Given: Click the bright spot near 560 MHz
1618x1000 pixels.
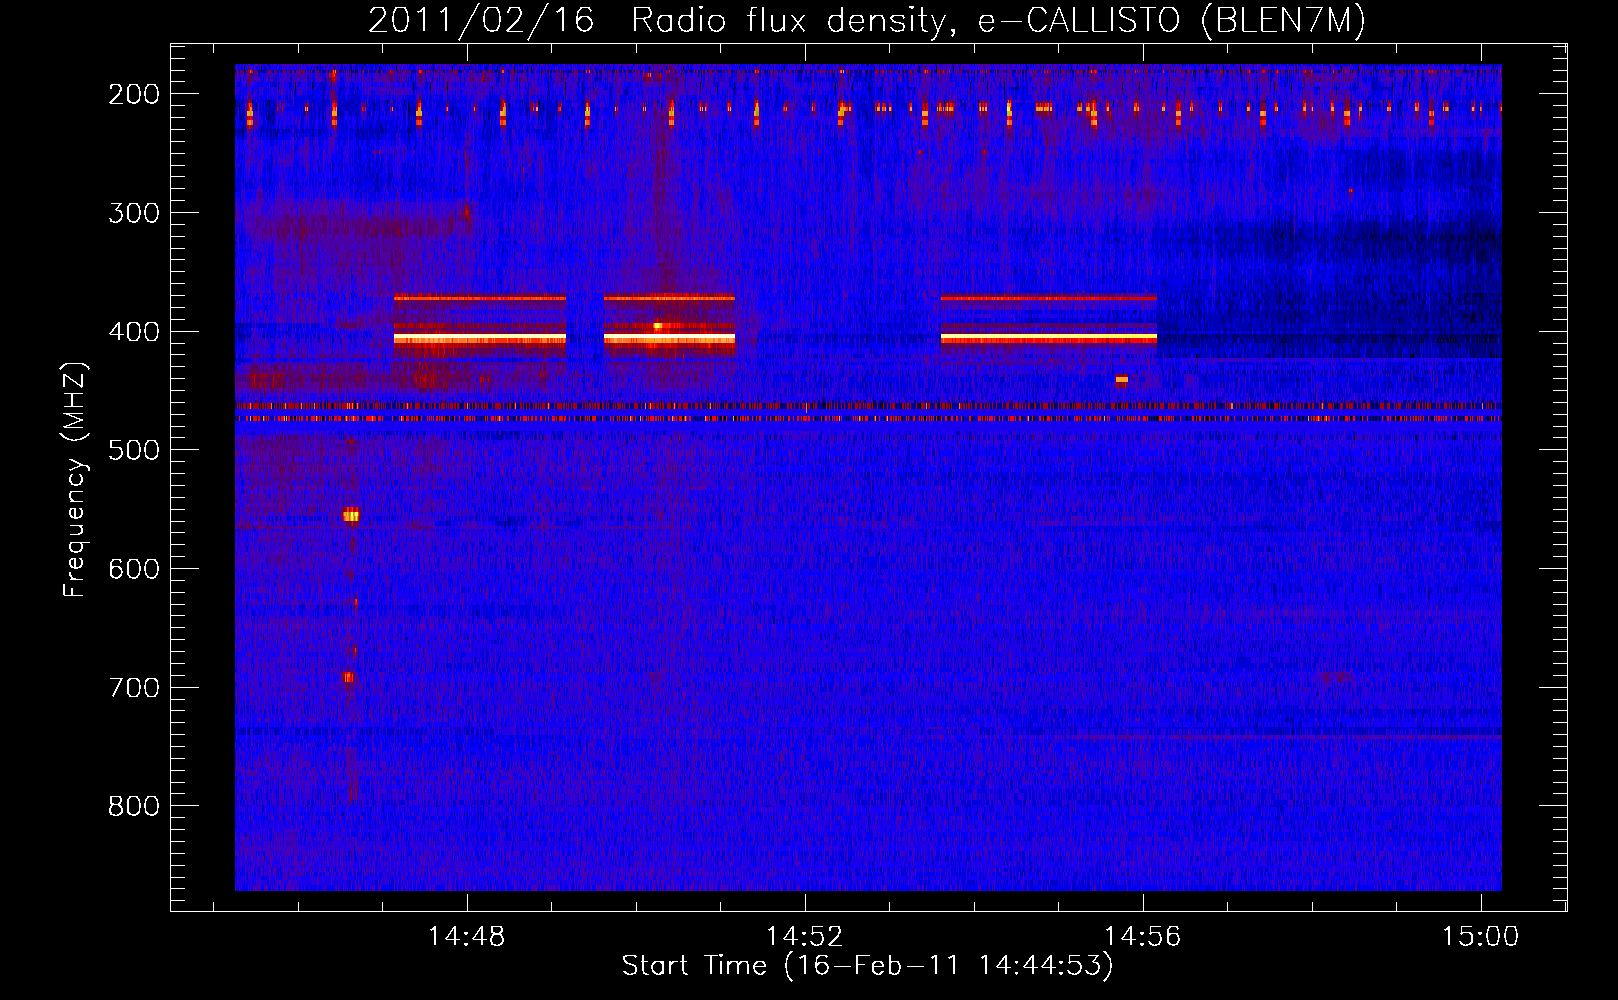Looking at the screenshot, I should coord(351,516).
